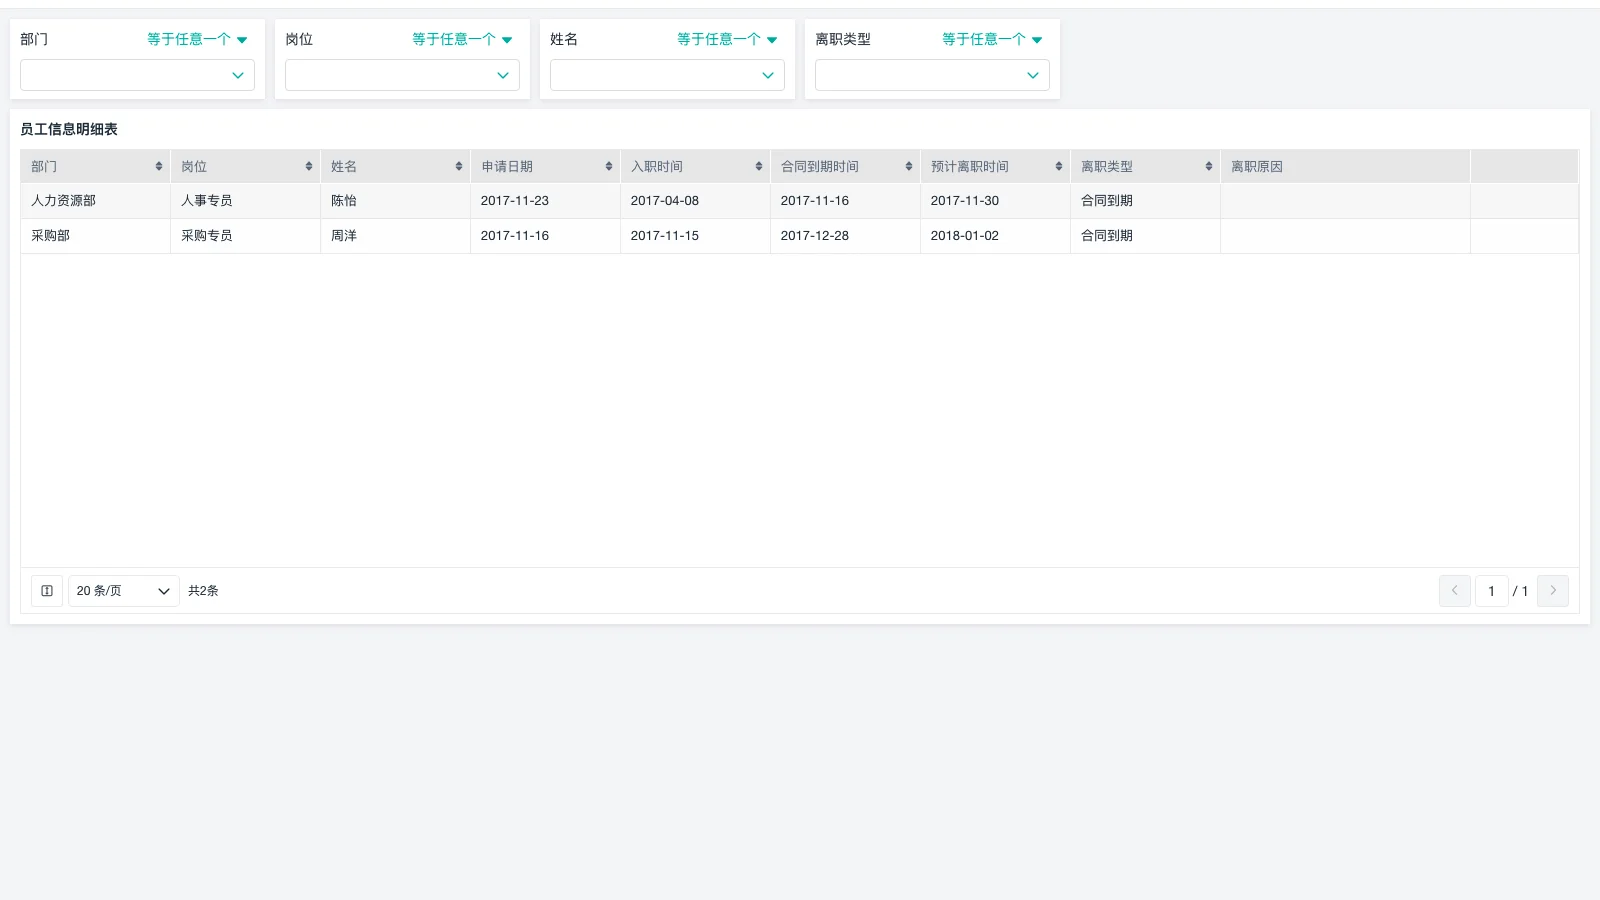The width and height of the screenshot is (1600, 900).
Task: Select the 陈怡 cell in the table
Action: (x=344, y=201)
